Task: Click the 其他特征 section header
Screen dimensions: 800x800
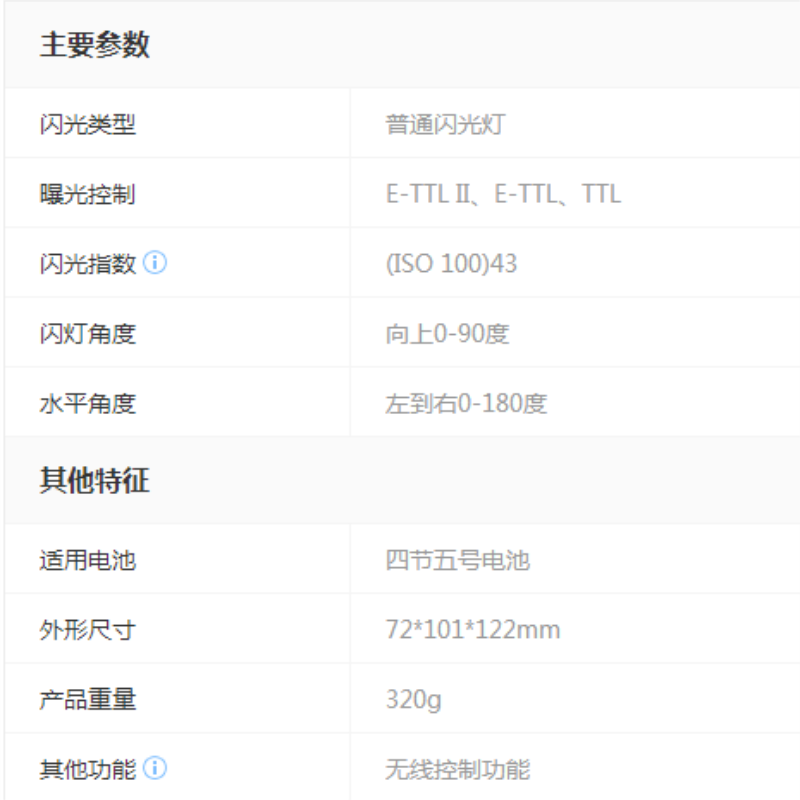Action: click(x=94, y=481)
